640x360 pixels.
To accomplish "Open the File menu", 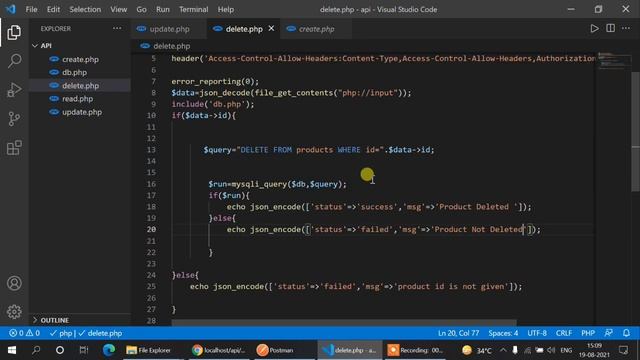I will click(31, 9).
